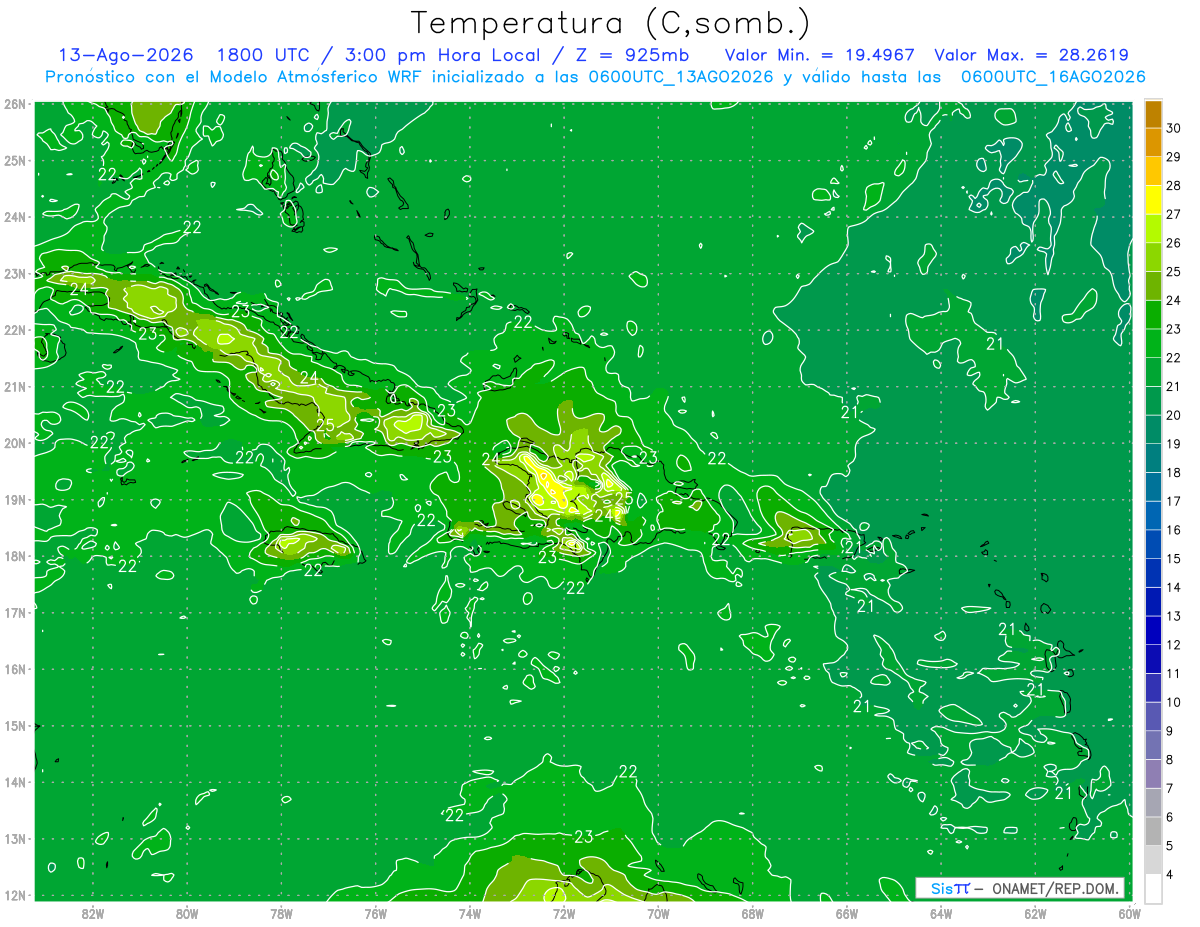
Task: Click "Valor Max. = 28.2619" text
Action: [x=1031, y=55]
